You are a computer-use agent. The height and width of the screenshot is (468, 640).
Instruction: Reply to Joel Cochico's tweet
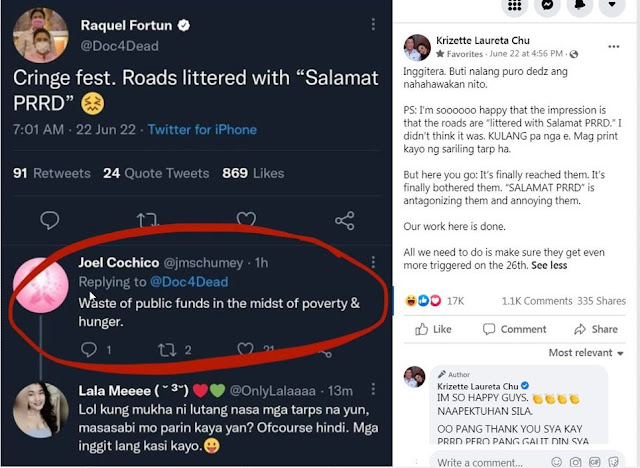click(89, 350)
